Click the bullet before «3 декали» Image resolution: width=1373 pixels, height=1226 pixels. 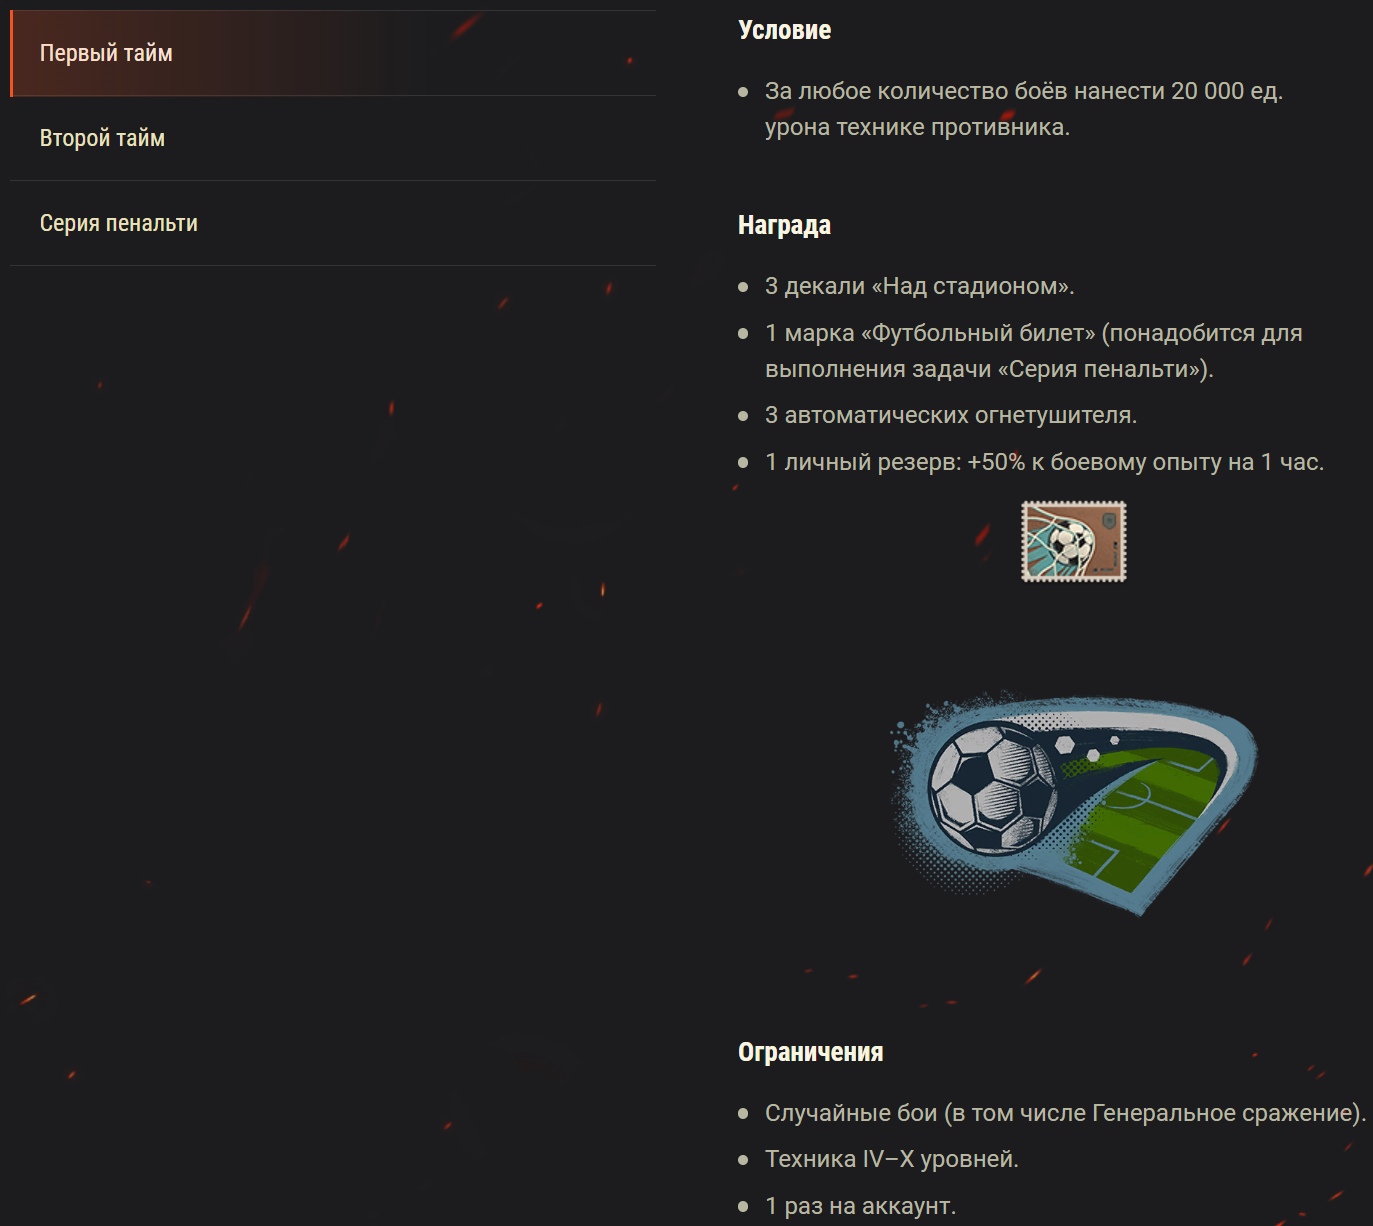(743, 287)
